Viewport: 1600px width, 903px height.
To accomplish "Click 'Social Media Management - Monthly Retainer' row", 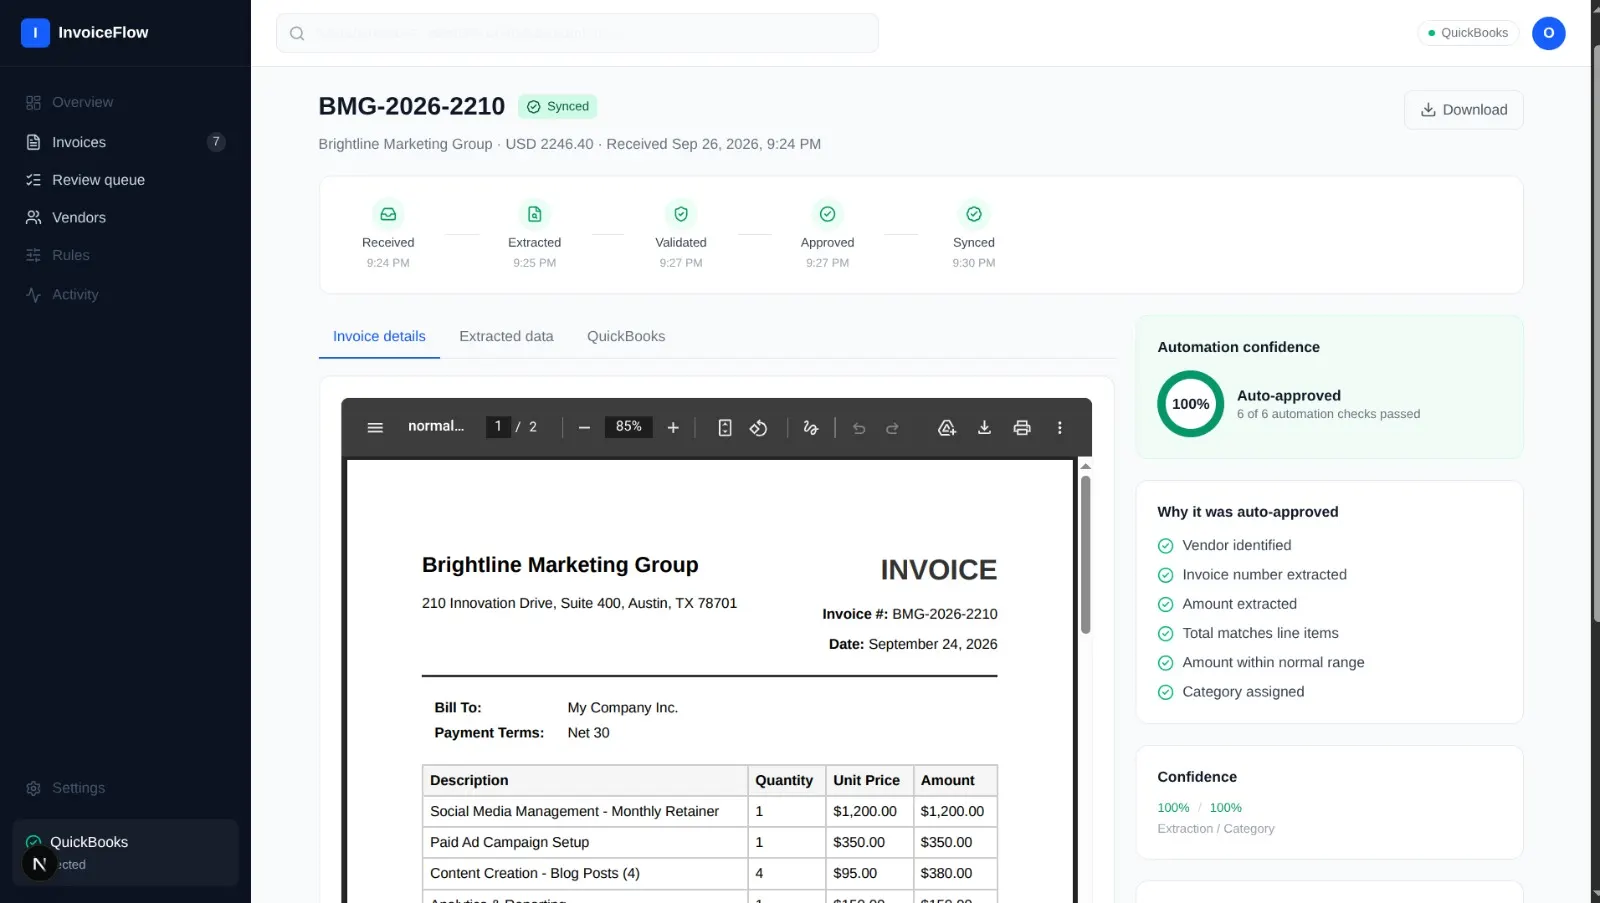I will (x=709, y=812).
